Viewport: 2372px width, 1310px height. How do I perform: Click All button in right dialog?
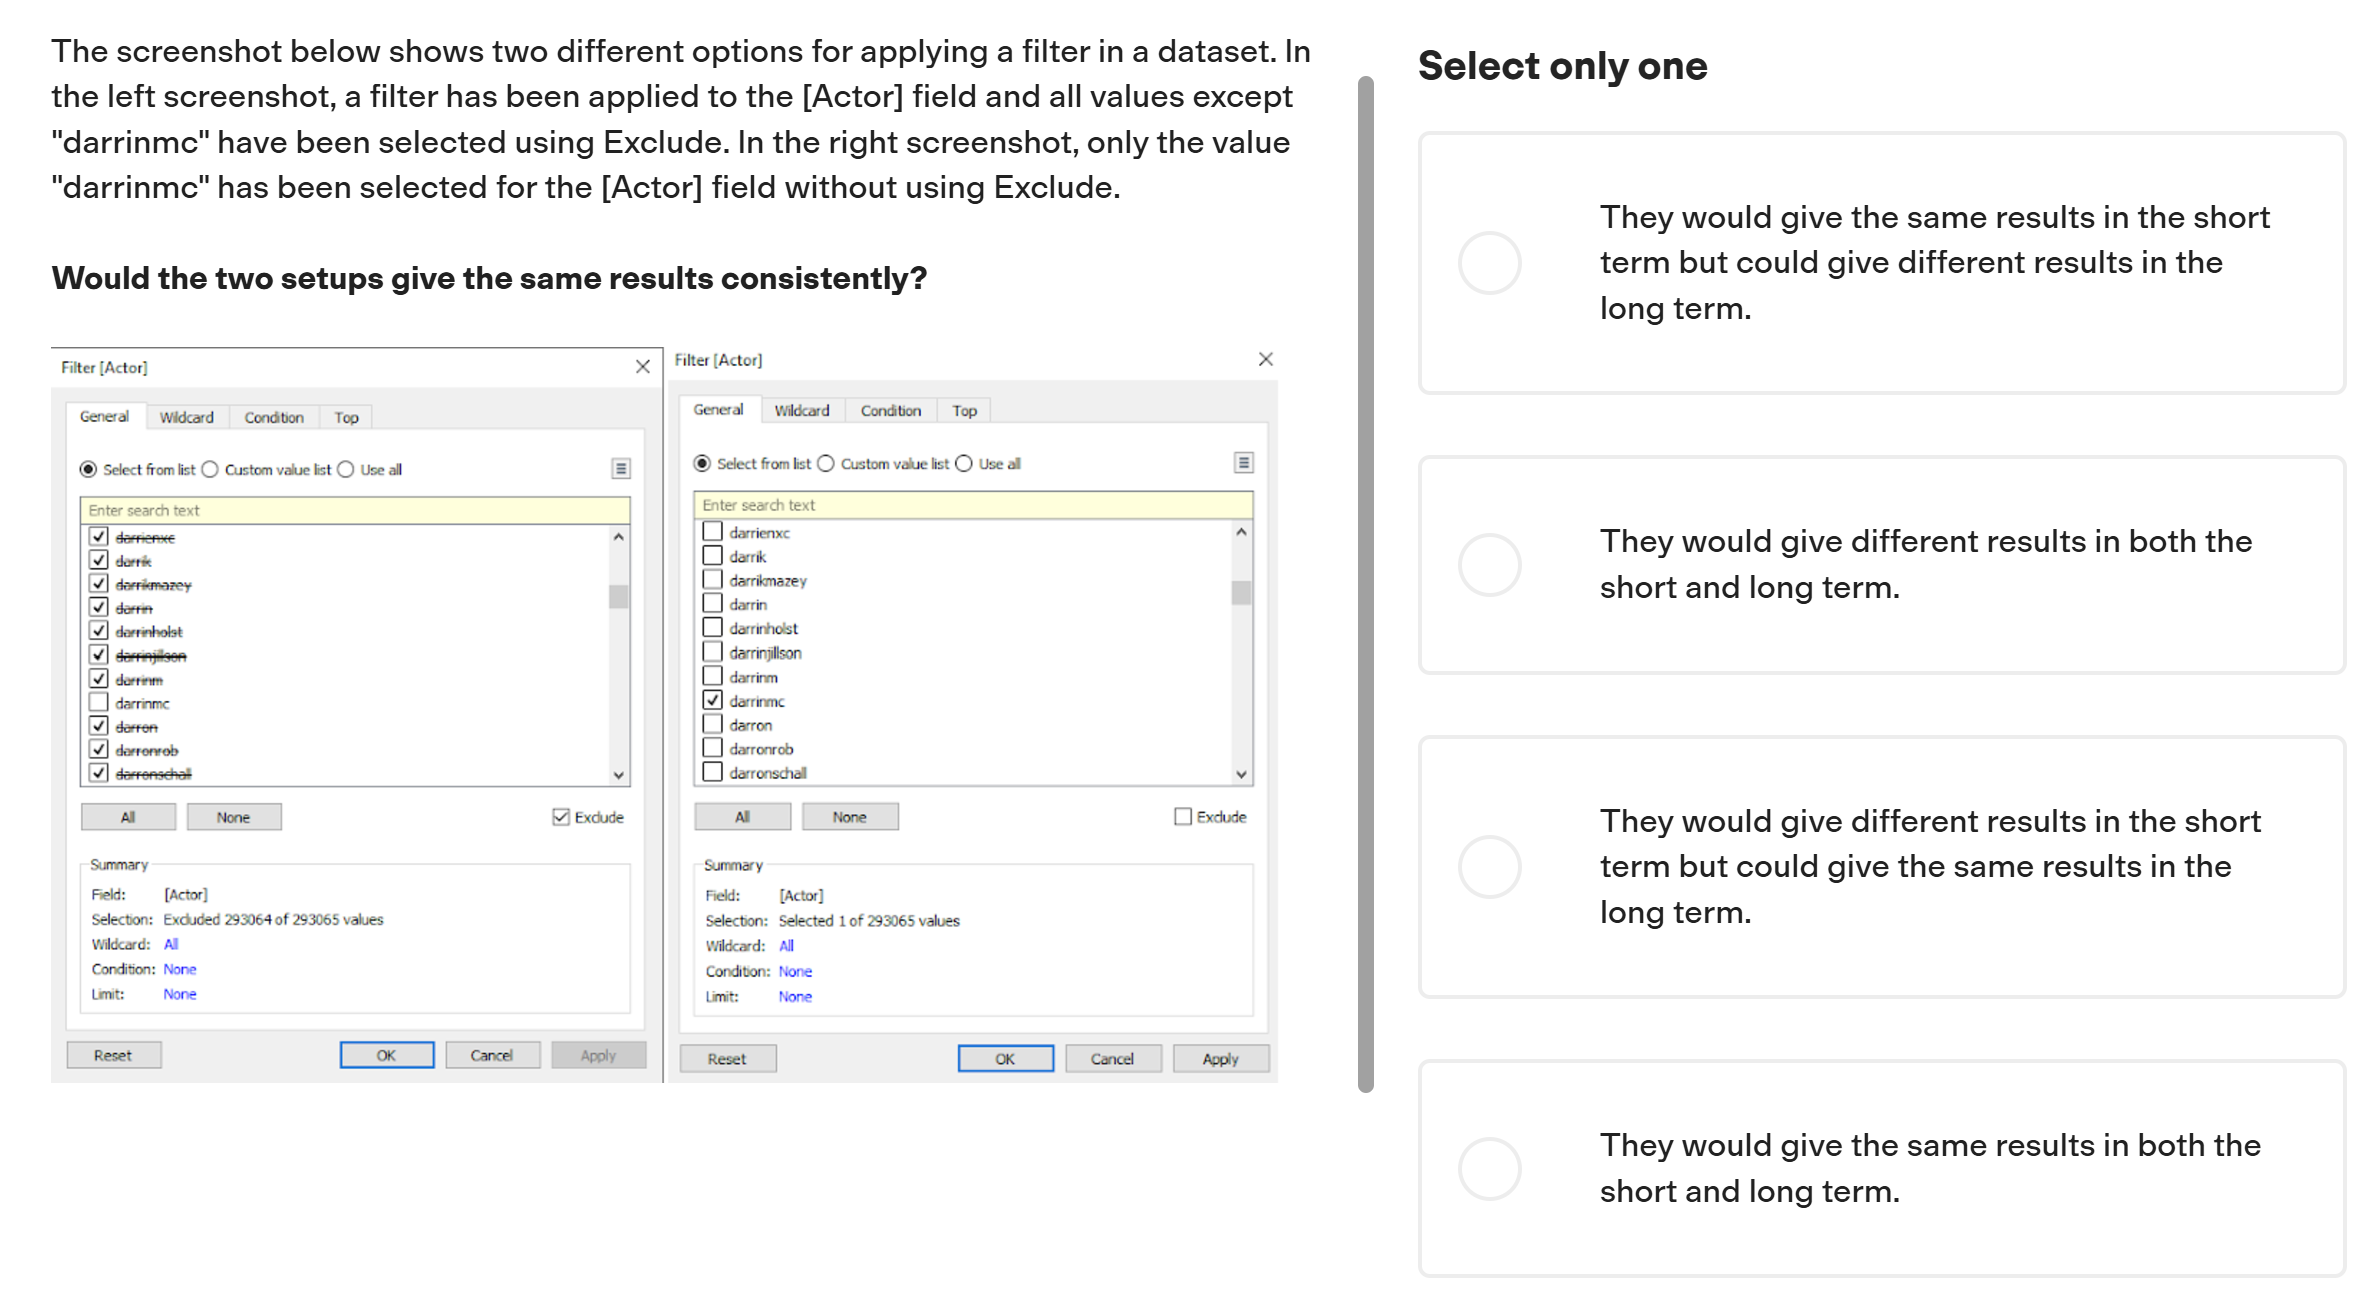point(743,817)
